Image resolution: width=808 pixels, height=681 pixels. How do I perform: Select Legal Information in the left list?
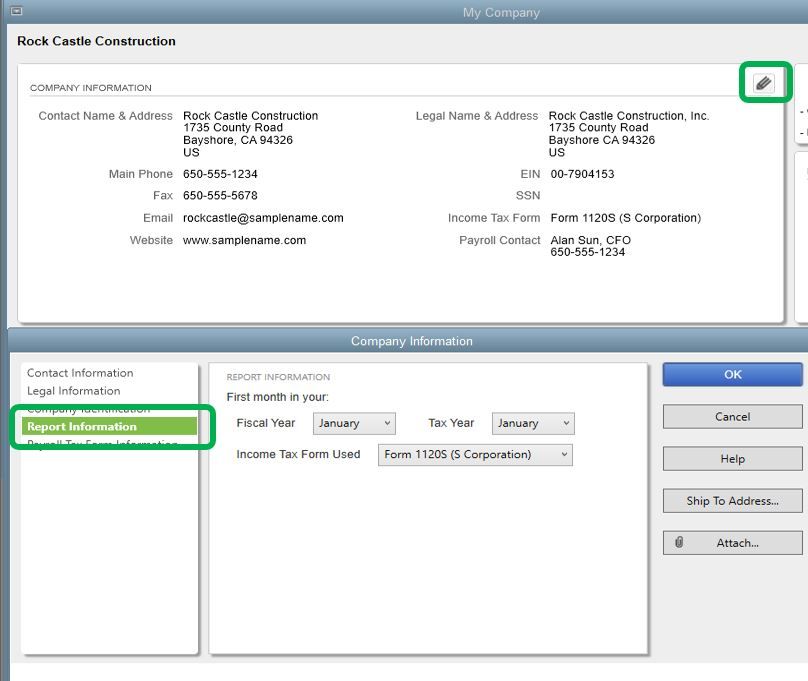click(74, 391)
